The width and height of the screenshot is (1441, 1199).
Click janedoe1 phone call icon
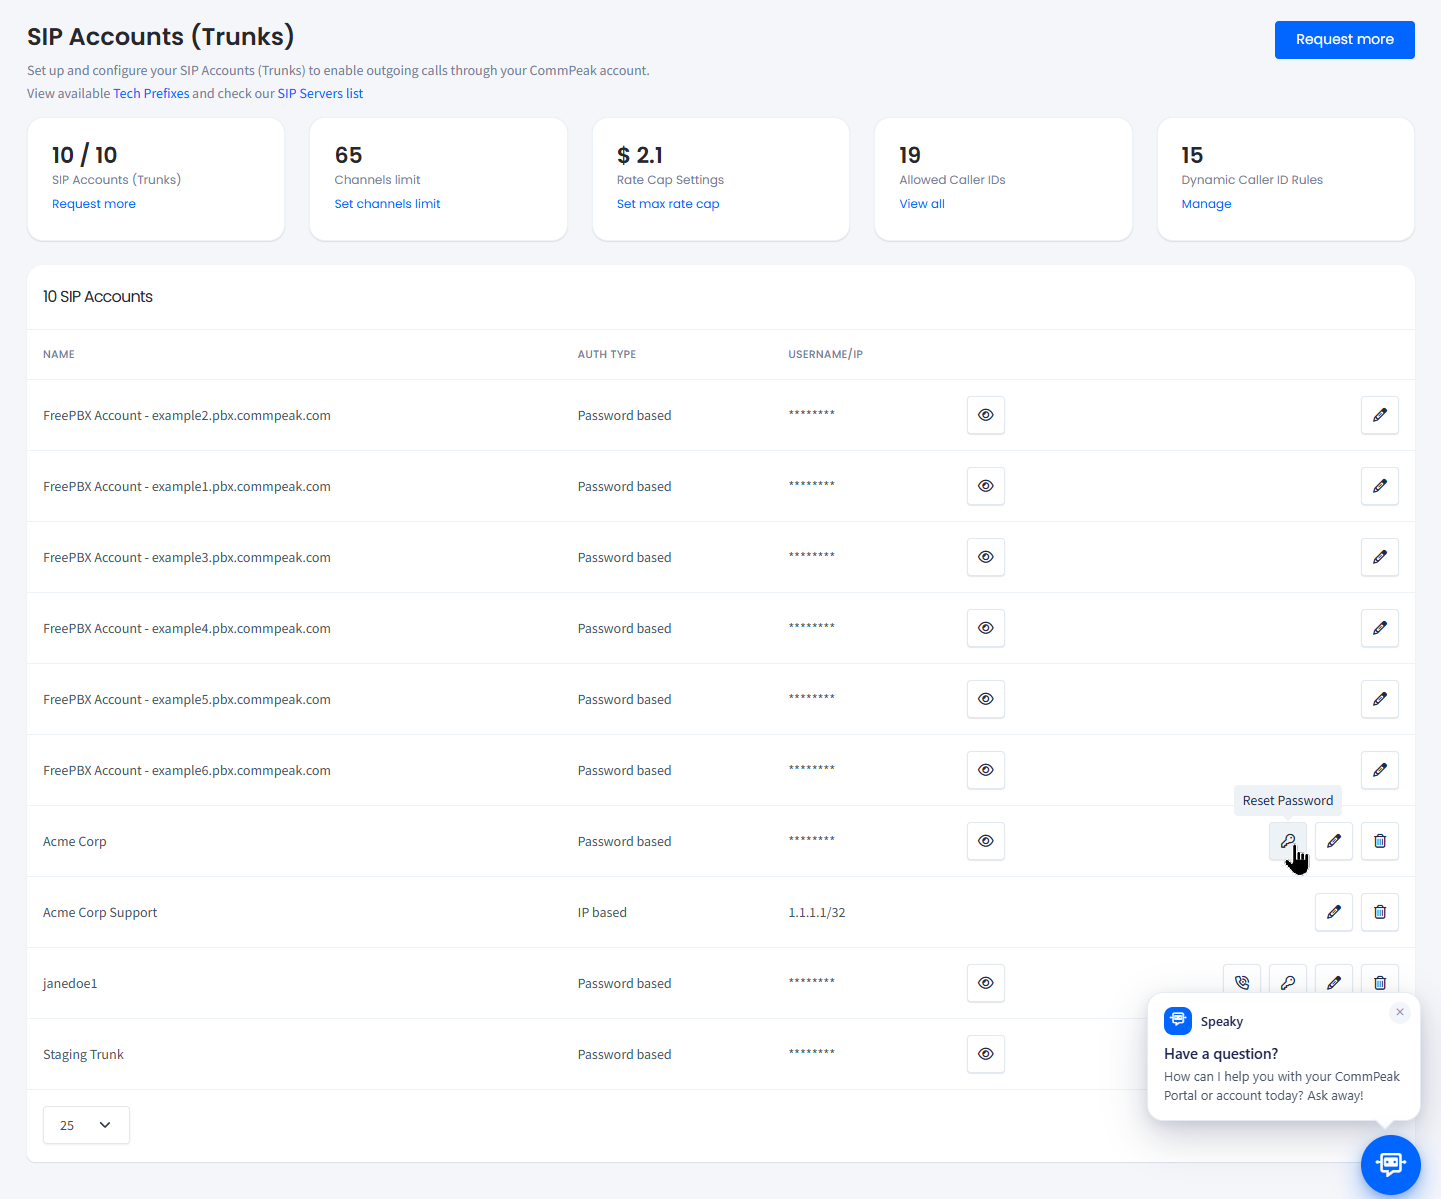point(1241,982)
